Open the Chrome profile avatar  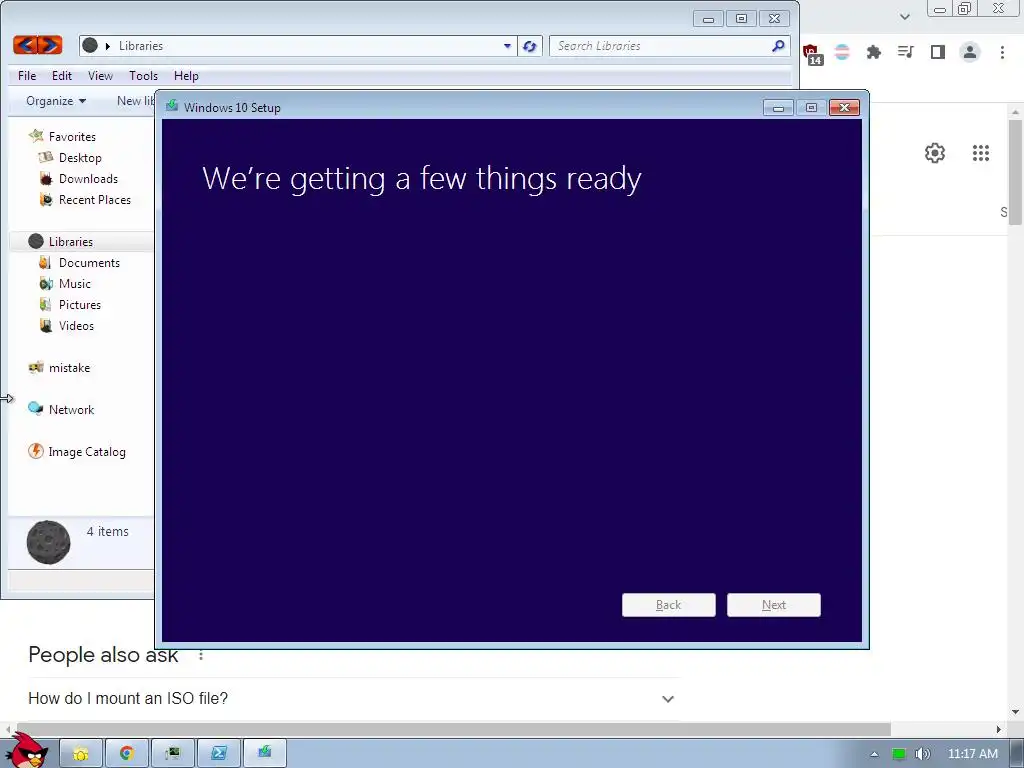pos(970,52)
